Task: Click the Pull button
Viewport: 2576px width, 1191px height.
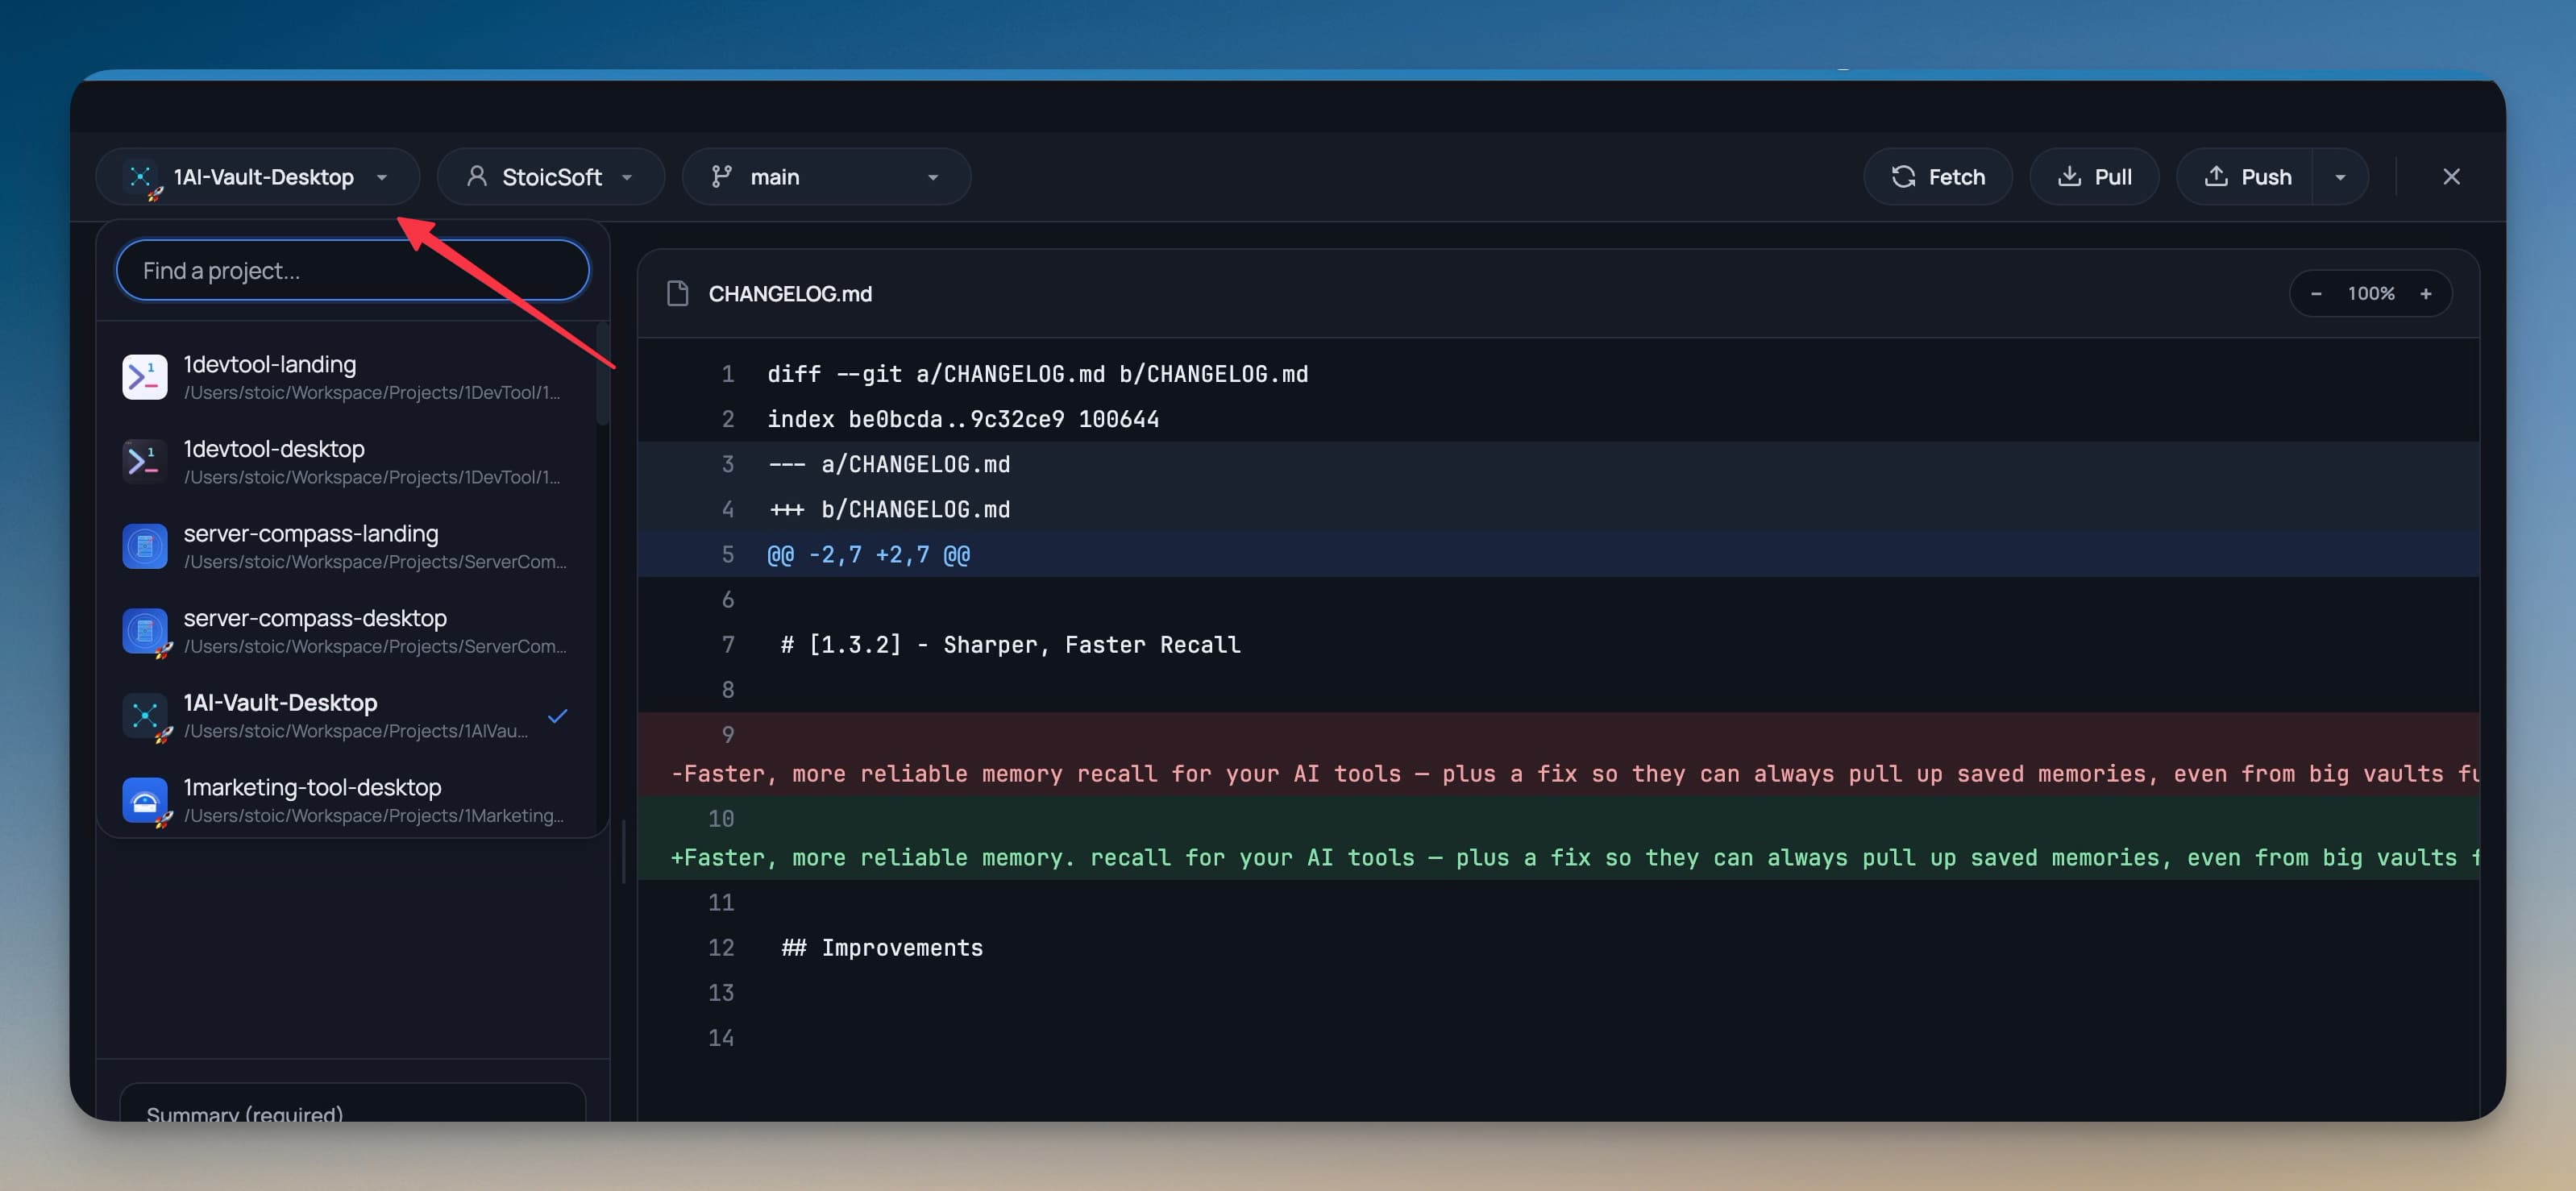Action: 2094,177
